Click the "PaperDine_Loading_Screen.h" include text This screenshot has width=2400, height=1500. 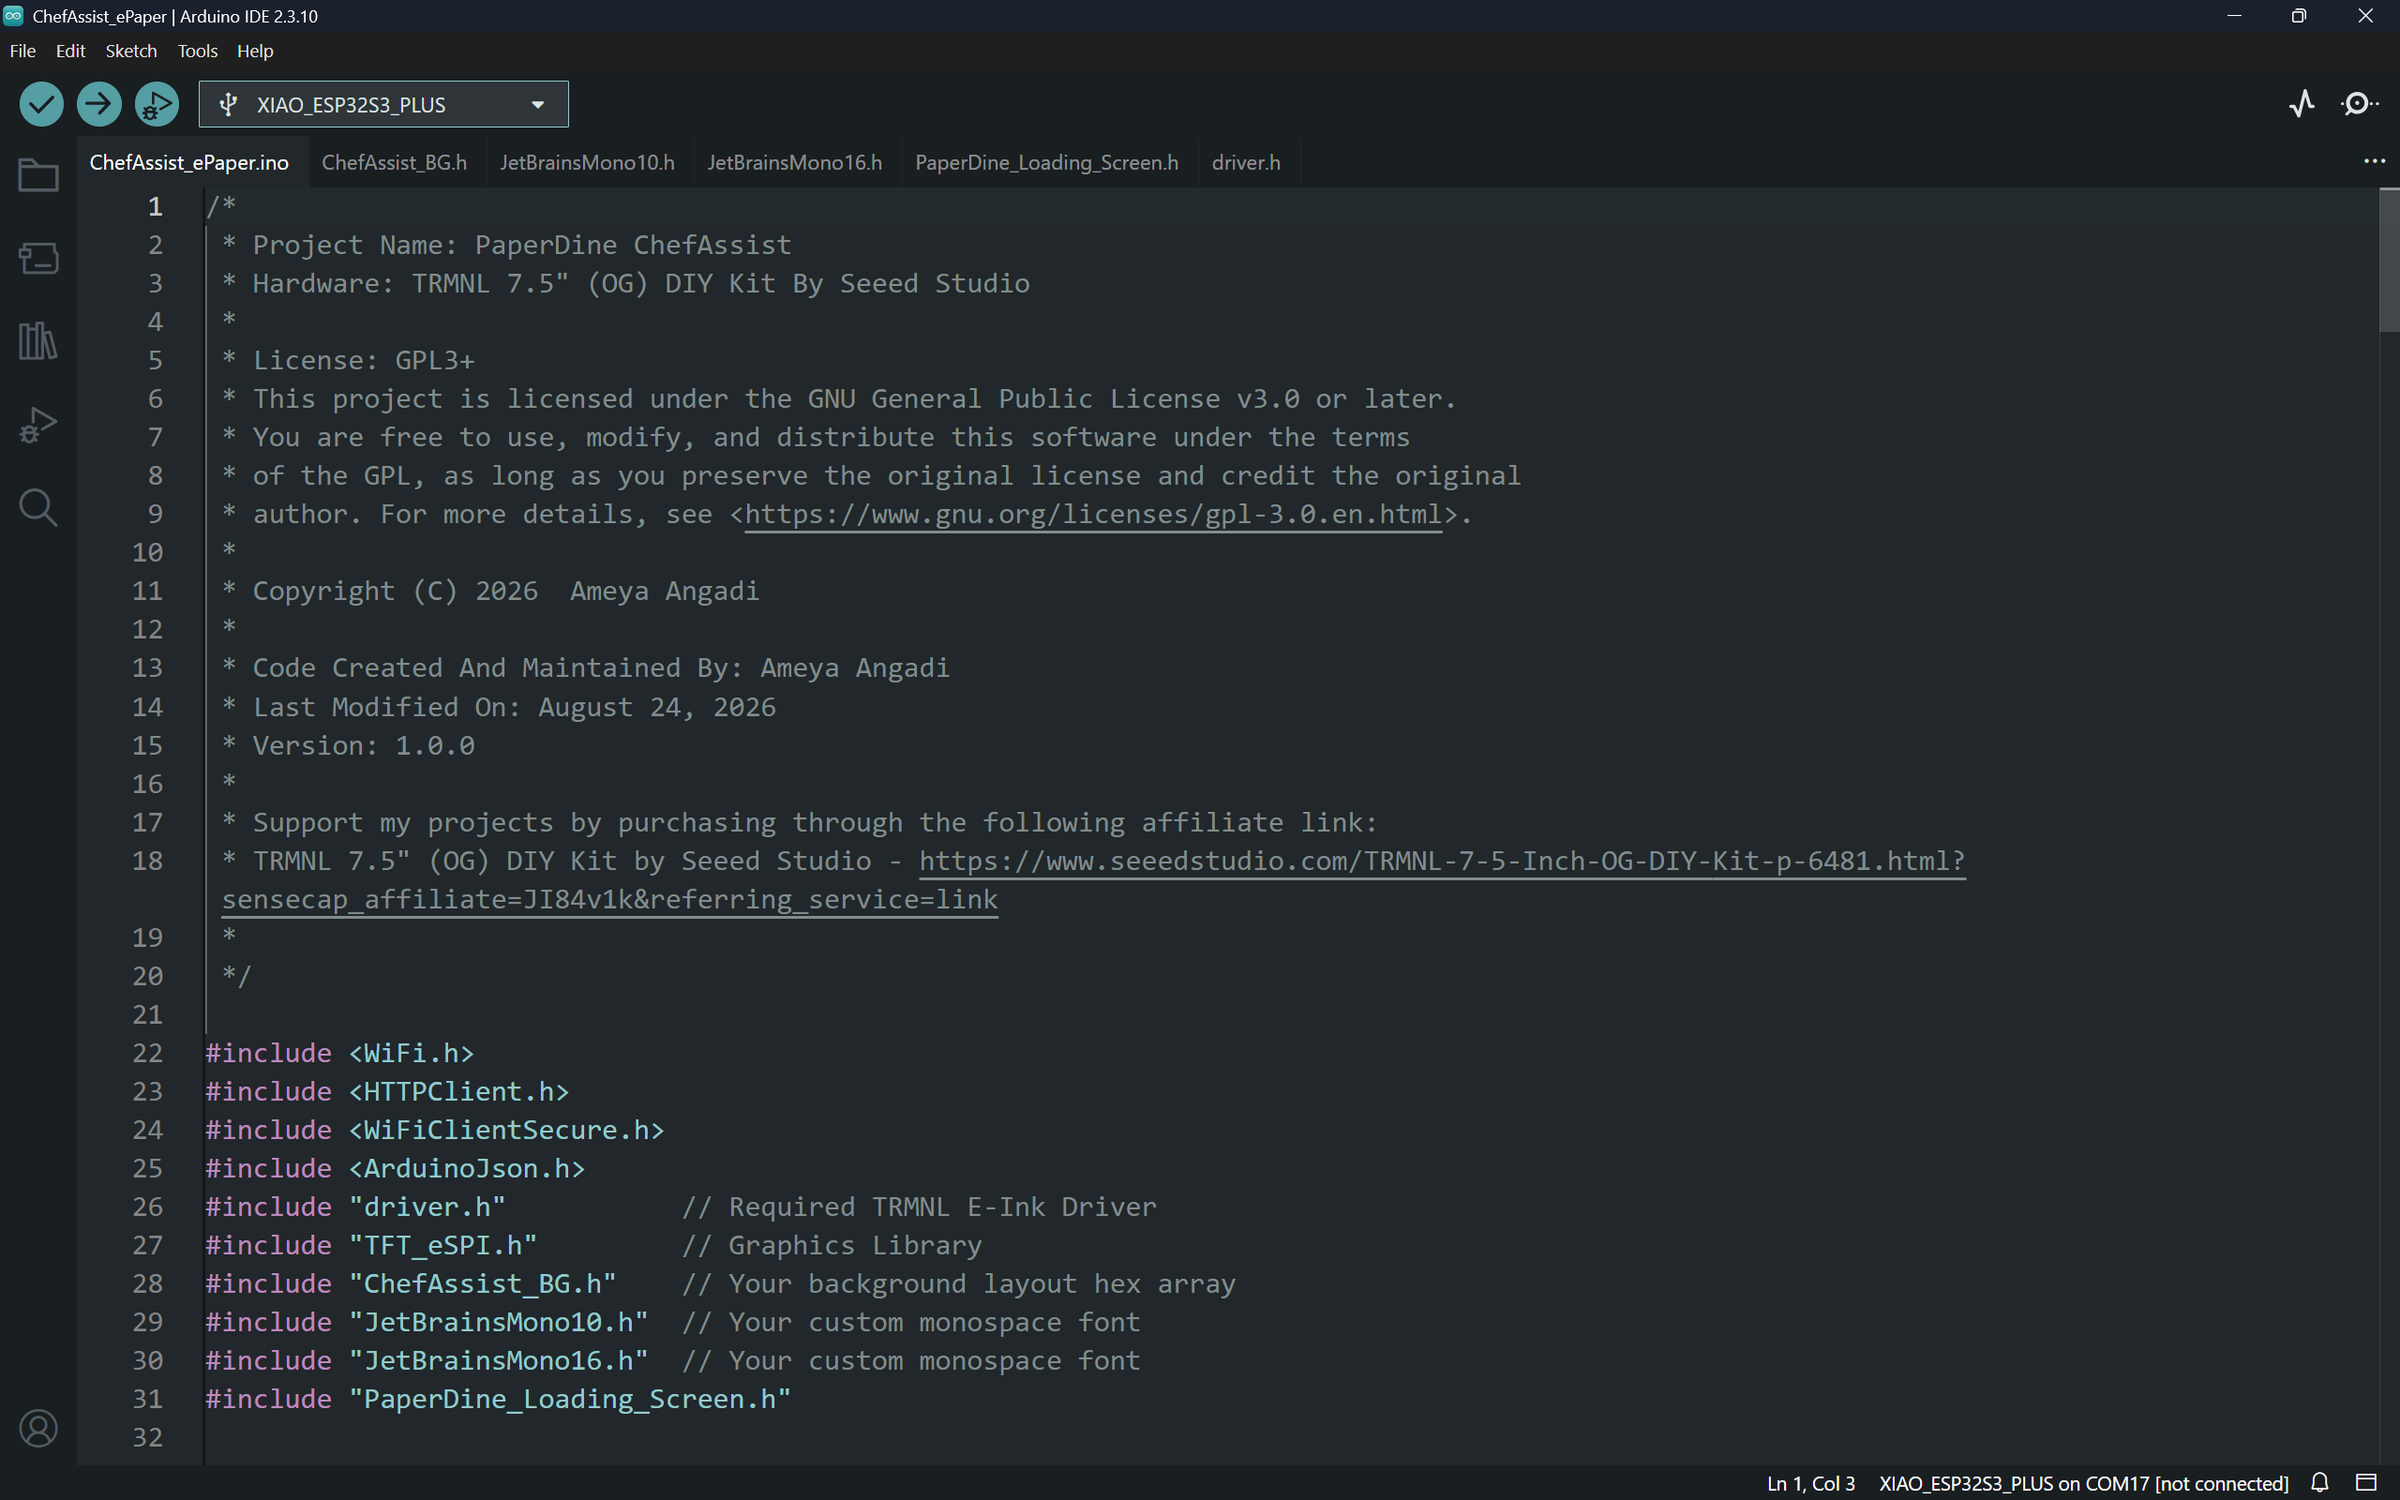click(570, 1399)
